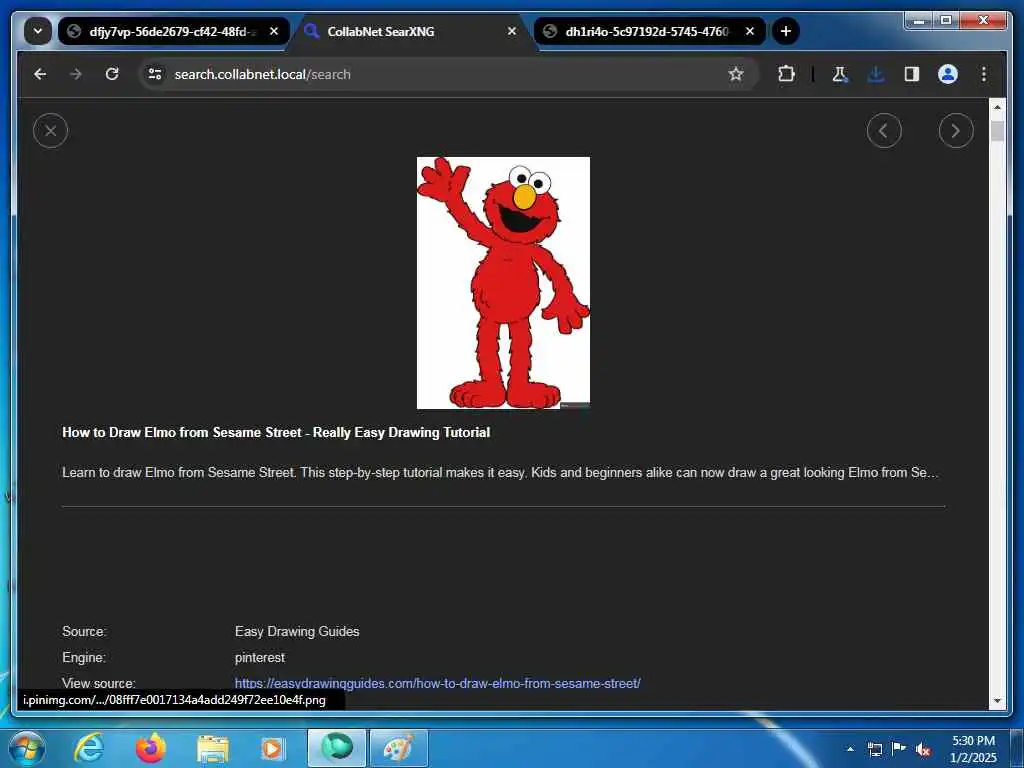Click the address bar URL

263,74
